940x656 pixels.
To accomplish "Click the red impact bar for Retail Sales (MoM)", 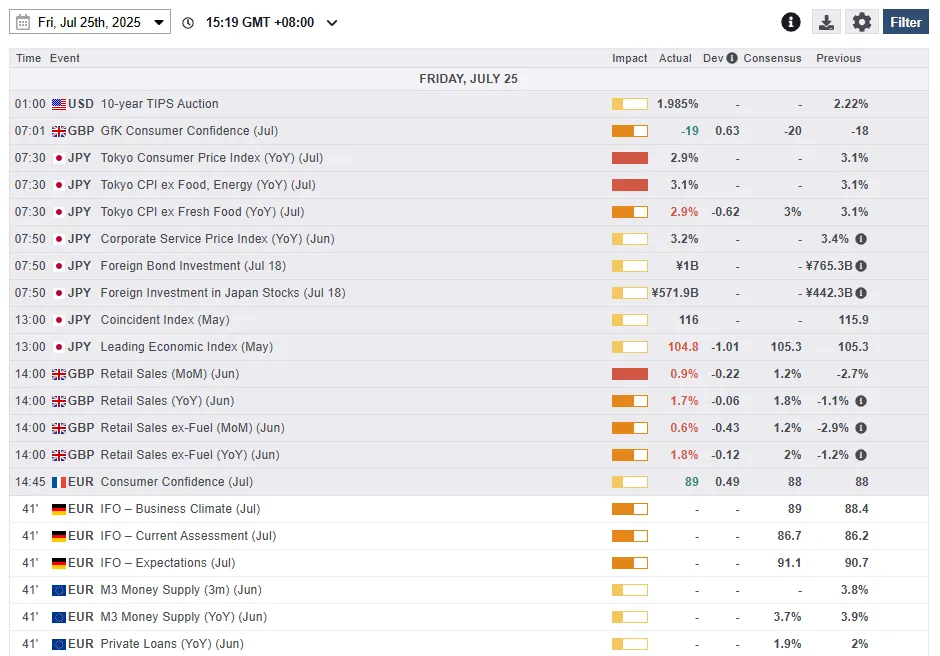I will pos(629,374).
